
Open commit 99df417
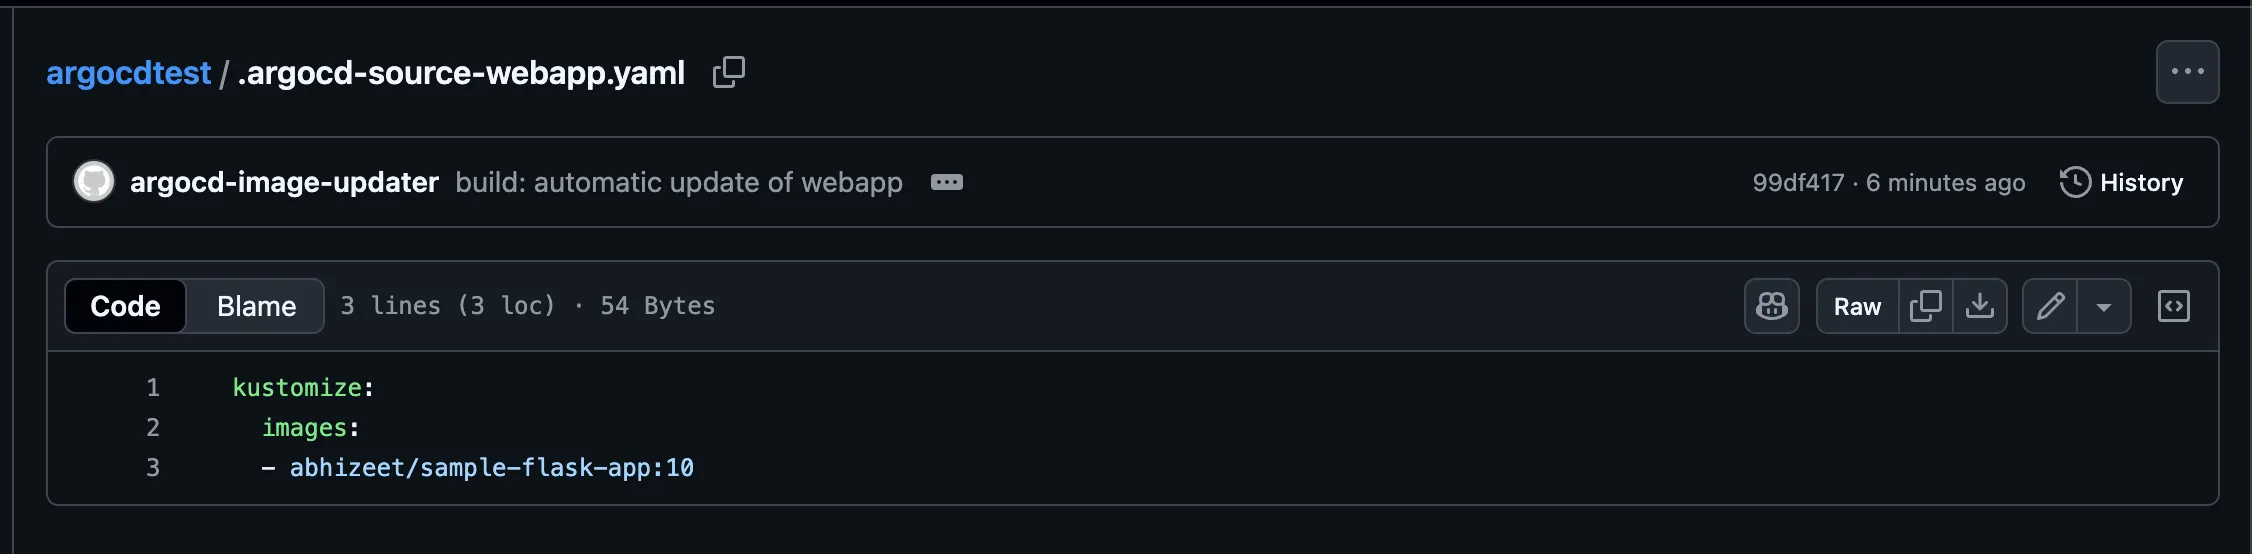[x=1797, y=183]
